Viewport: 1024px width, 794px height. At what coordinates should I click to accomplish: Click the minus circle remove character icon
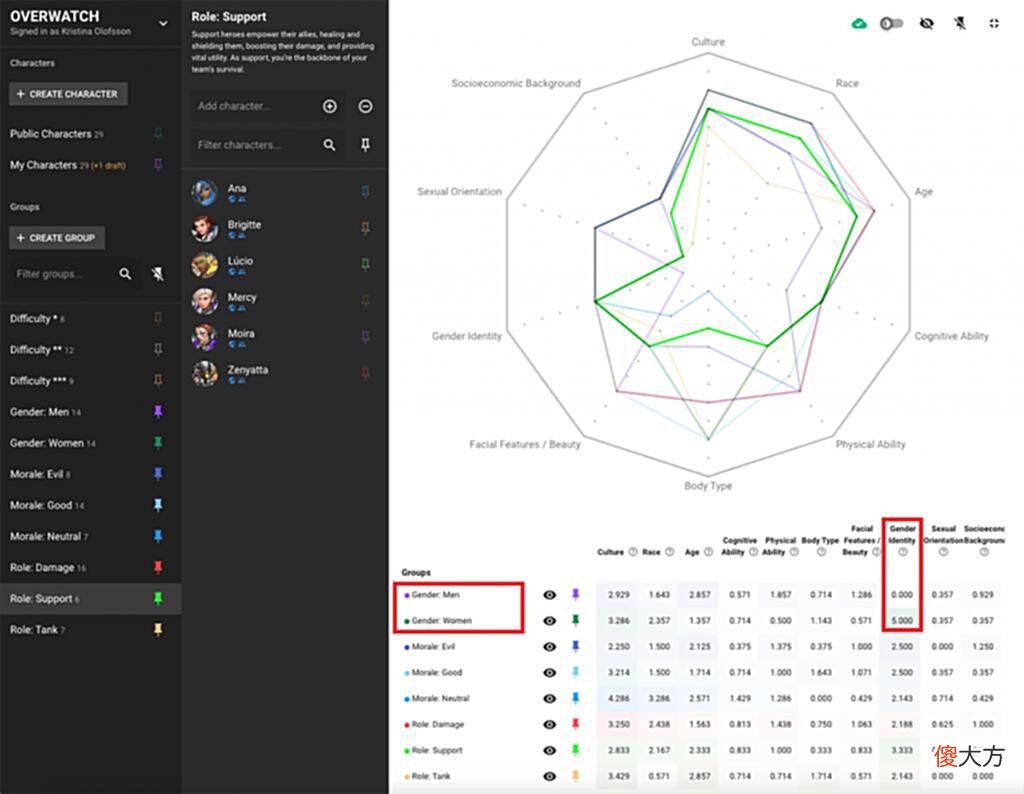tap(366, 106)
